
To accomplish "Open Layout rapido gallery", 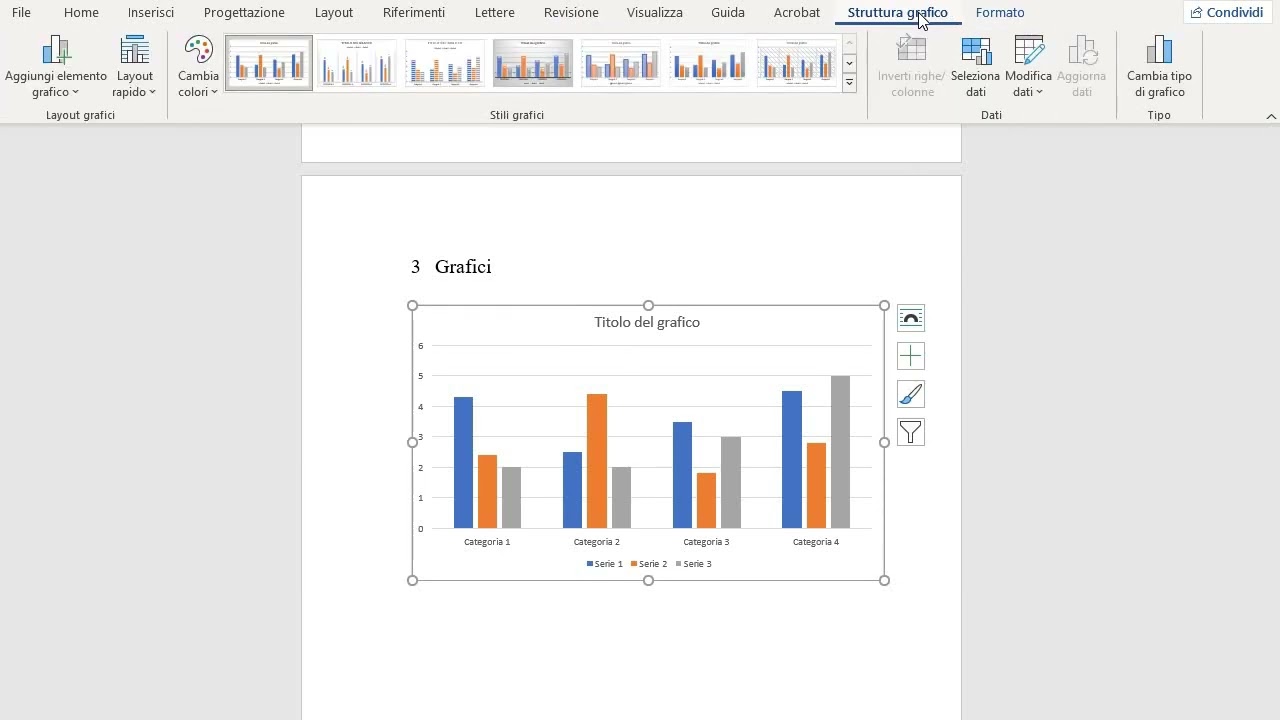I will click(x=134, y=67).
